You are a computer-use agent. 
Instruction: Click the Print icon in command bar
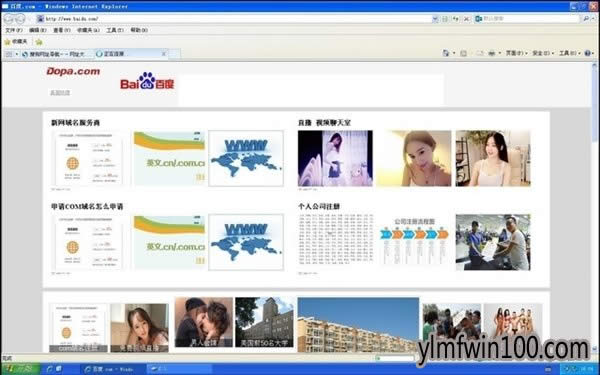(x=492, y=53)
